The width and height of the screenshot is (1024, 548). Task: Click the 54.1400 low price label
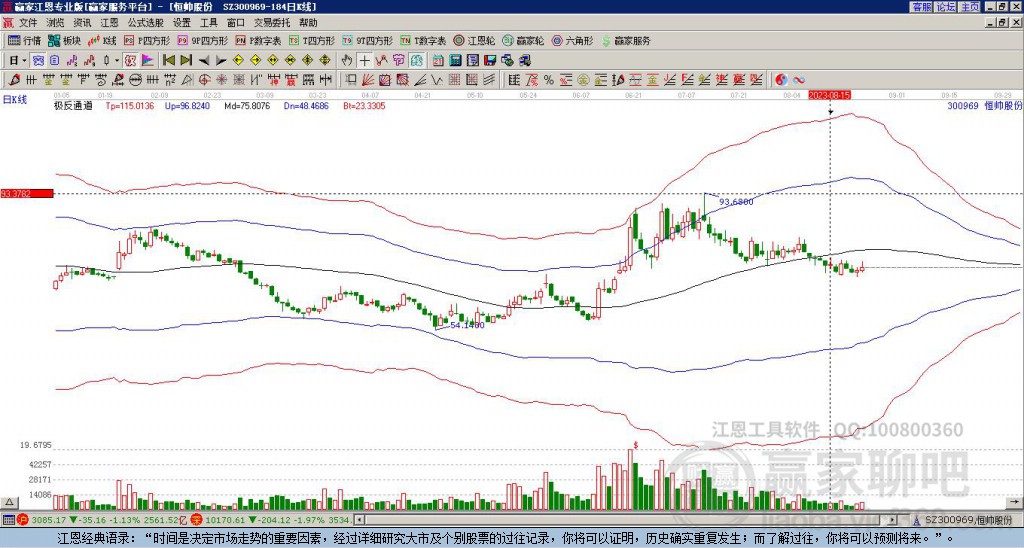tap(468, 325)
